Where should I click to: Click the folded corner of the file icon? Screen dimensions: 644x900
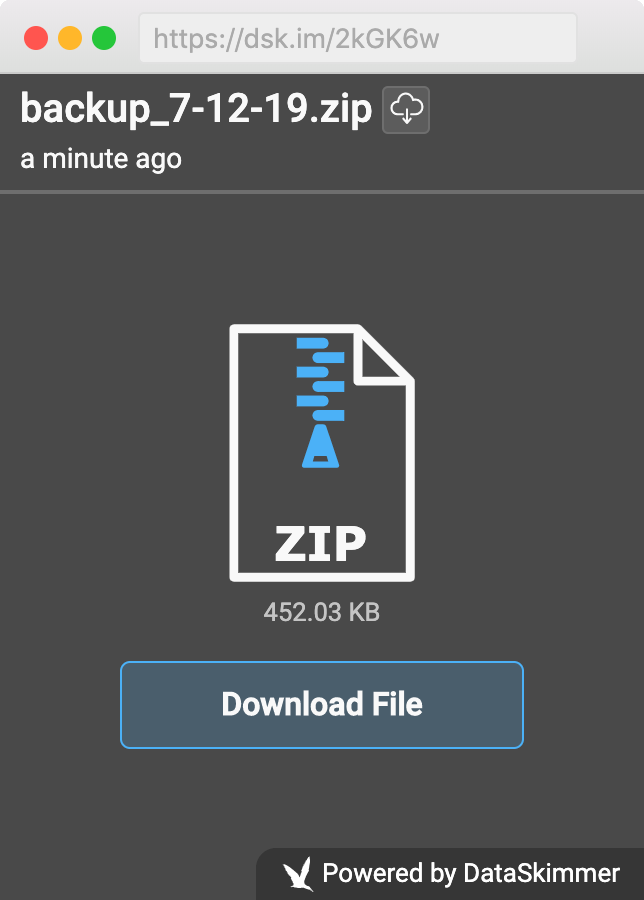pyautogui.click(x=381, y=355)
